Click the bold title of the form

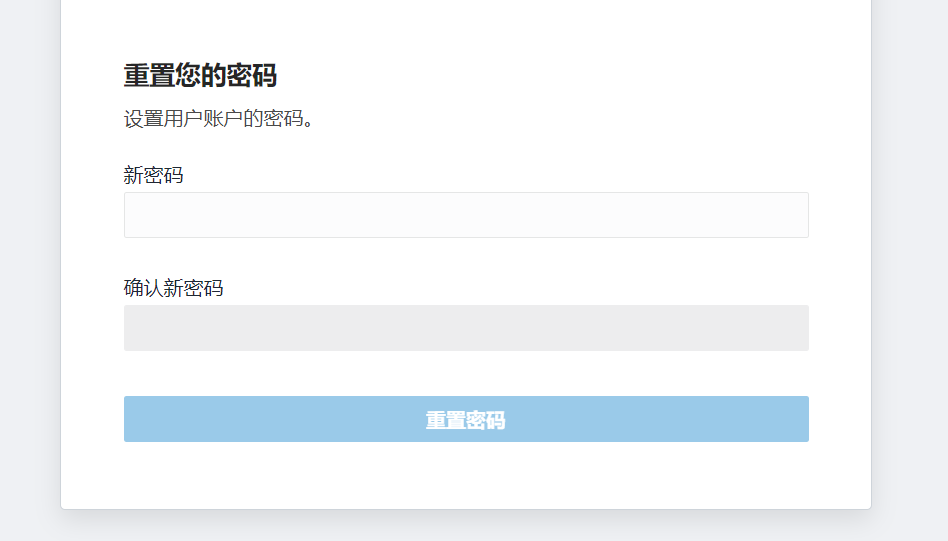[200, 76]
